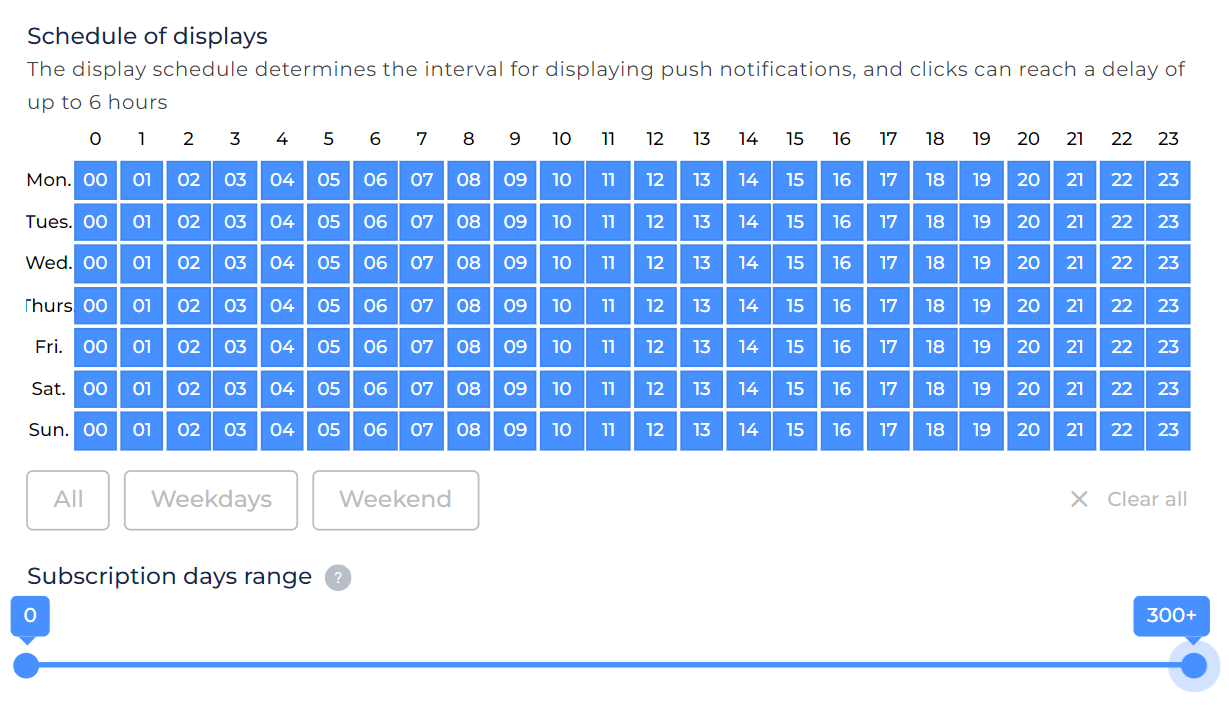Toggle Saturday hour 18 cell
The height and width of the screenshot is (705, 1229).
[935, 388]
